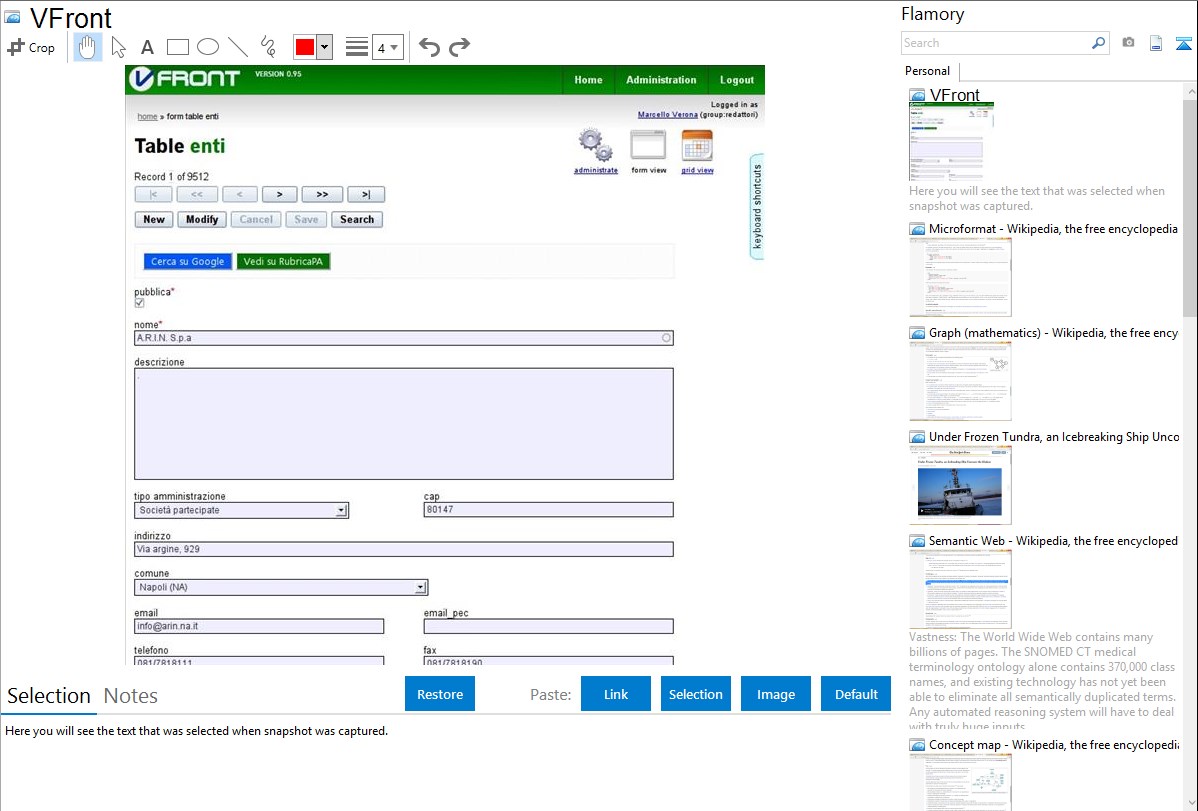Expand the tipo amministrazione dropdown
The height and width of the screenshot is (811, 1198).
341,510
